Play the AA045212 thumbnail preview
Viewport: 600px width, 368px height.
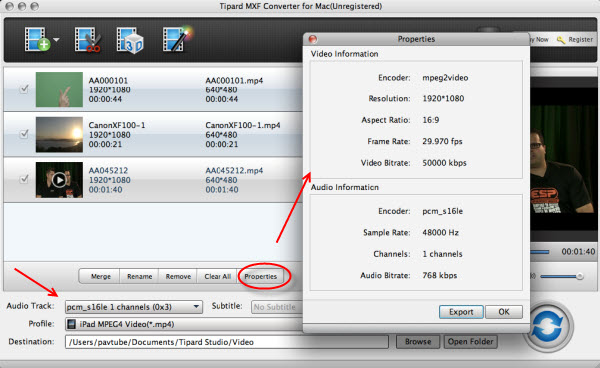click(x=59, y=180)
